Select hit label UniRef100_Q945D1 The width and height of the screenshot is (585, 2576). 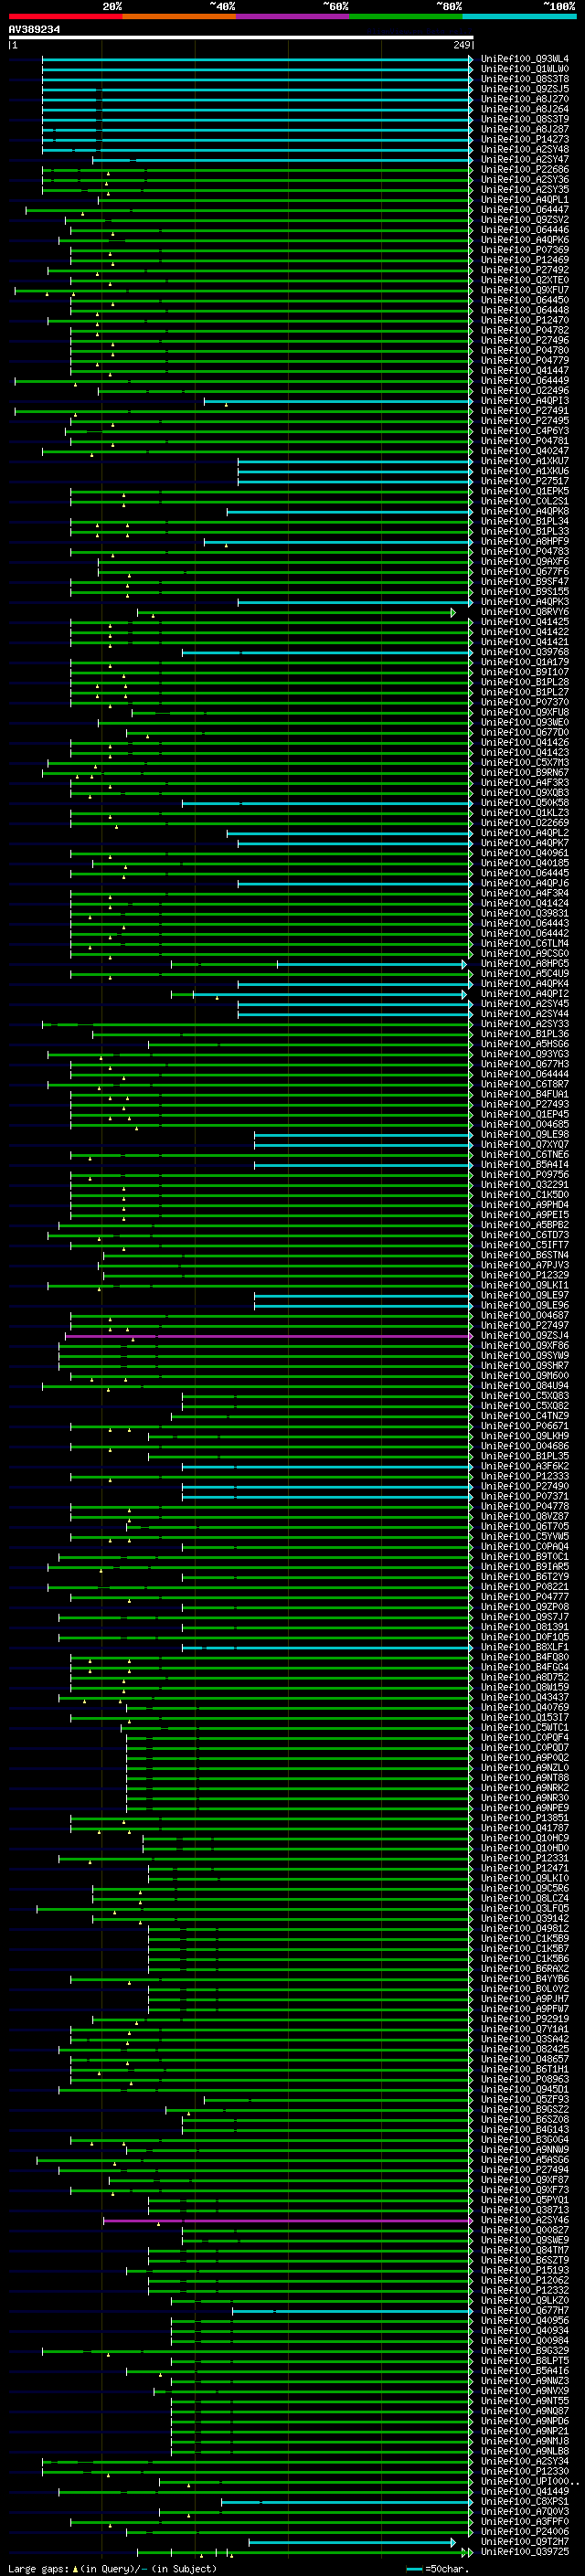pos(525,2089)
